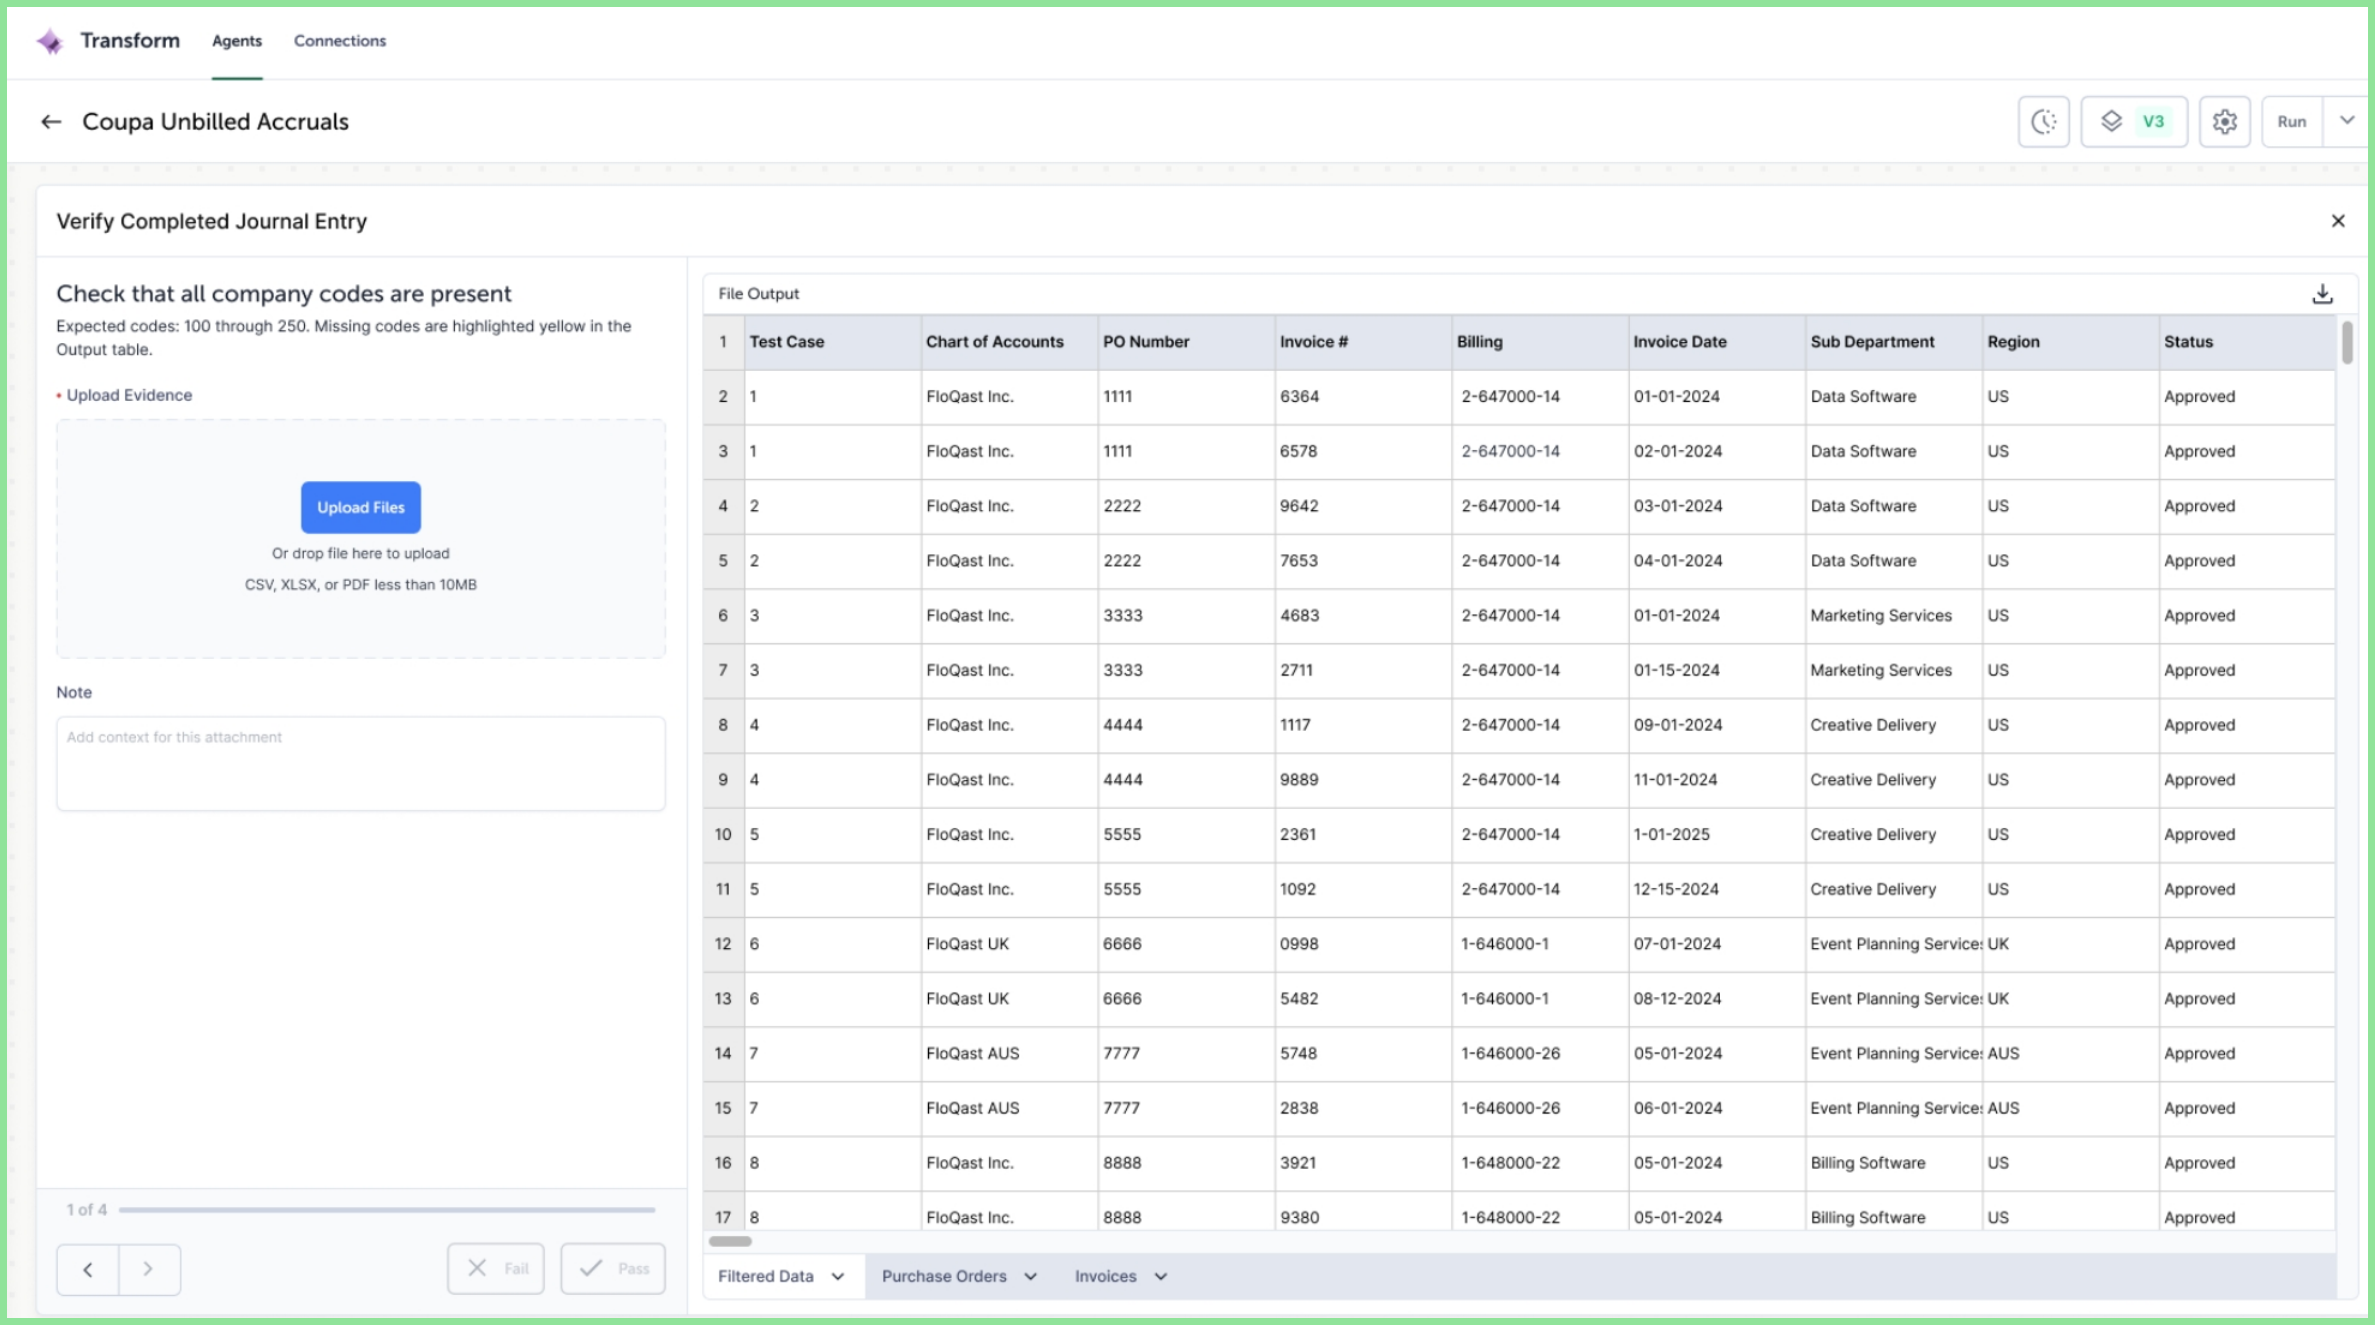Click the Run button
Viewport: 2375px width, 1325px height.
point(2292,122)
